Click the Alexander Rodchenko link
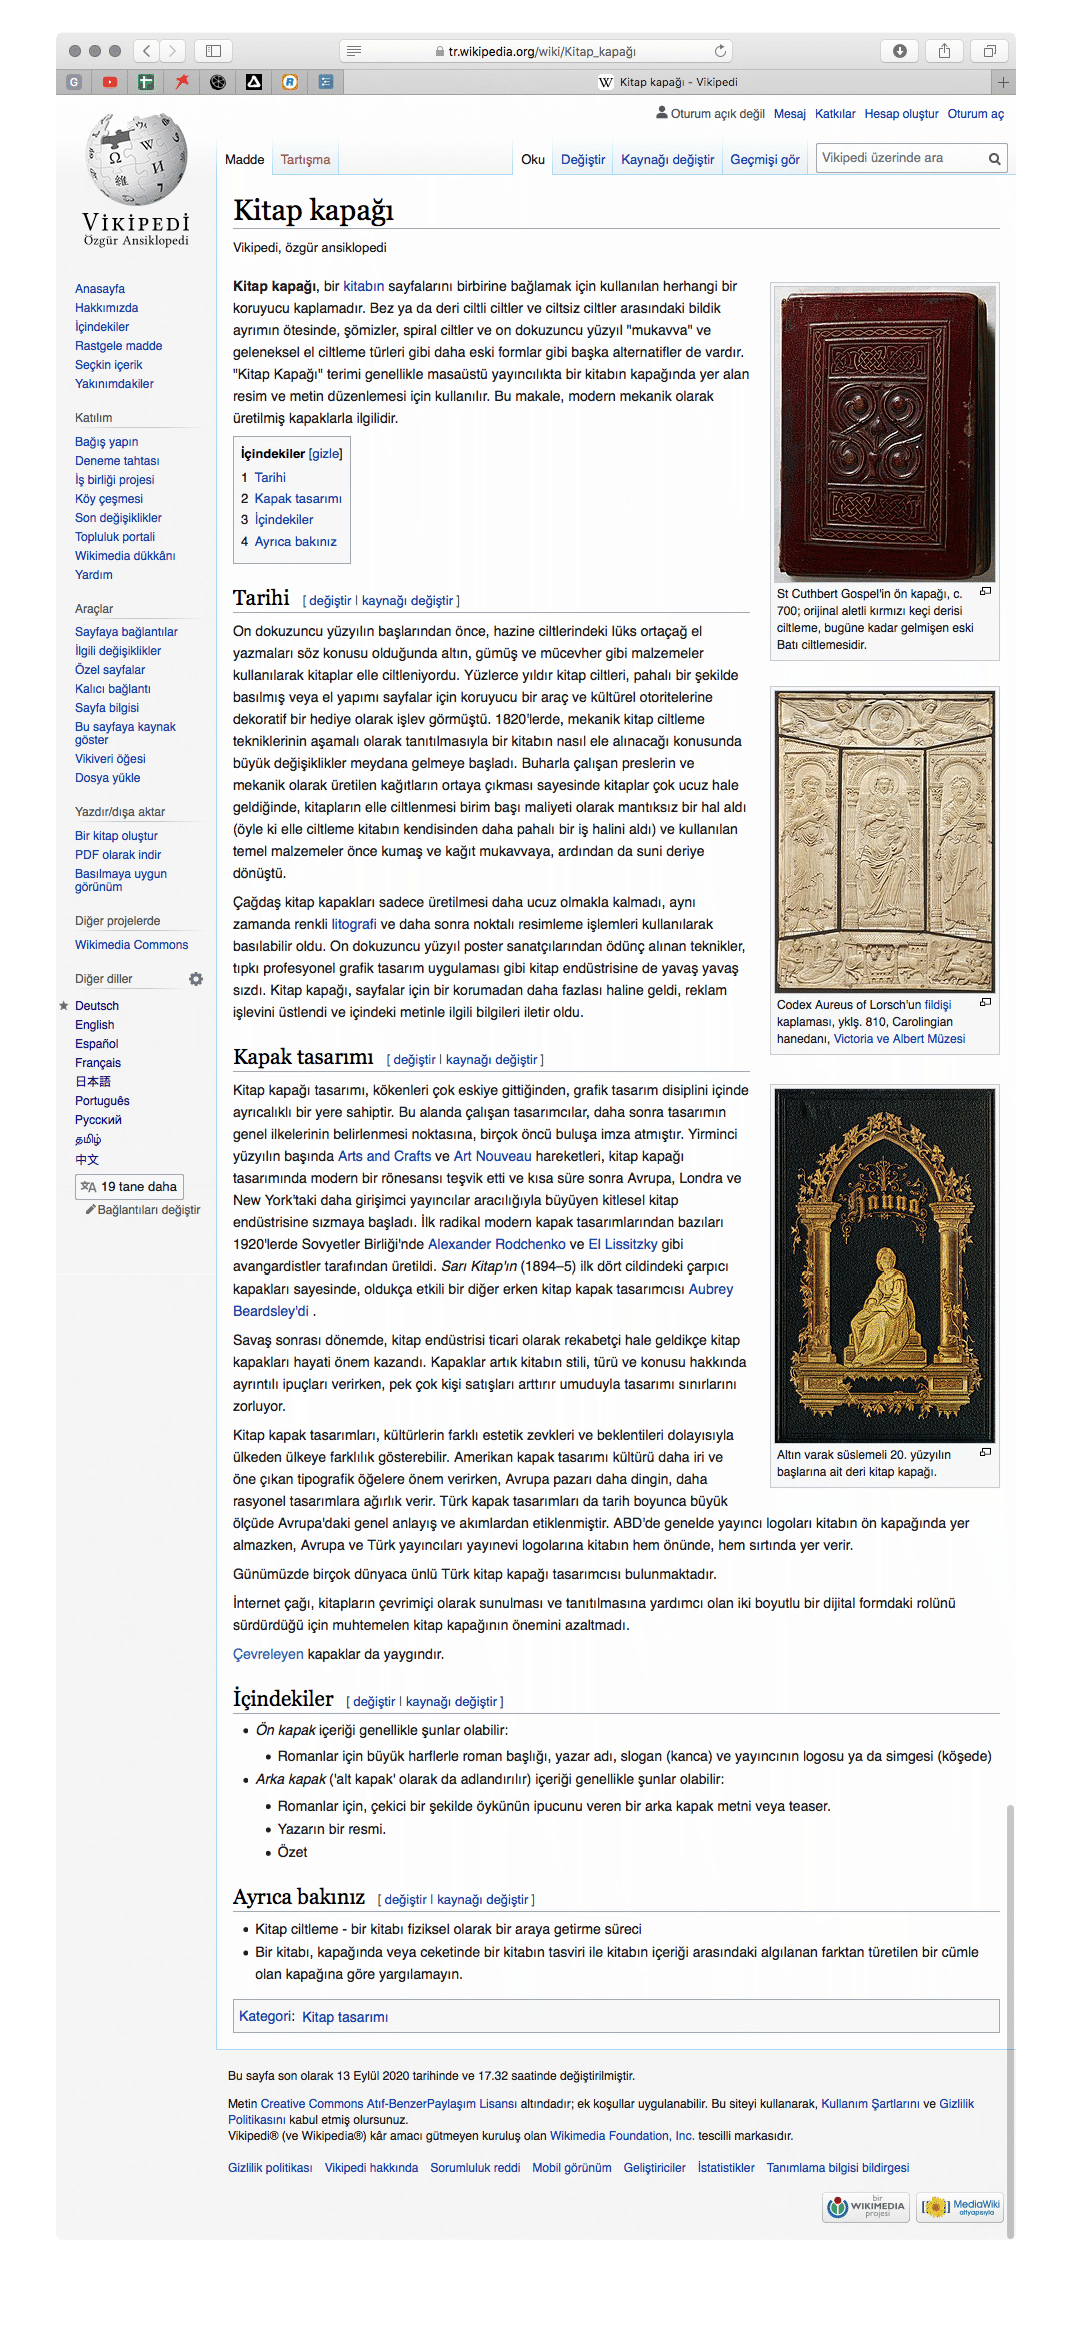The image size is (1072, 2332). point(496,1244)
